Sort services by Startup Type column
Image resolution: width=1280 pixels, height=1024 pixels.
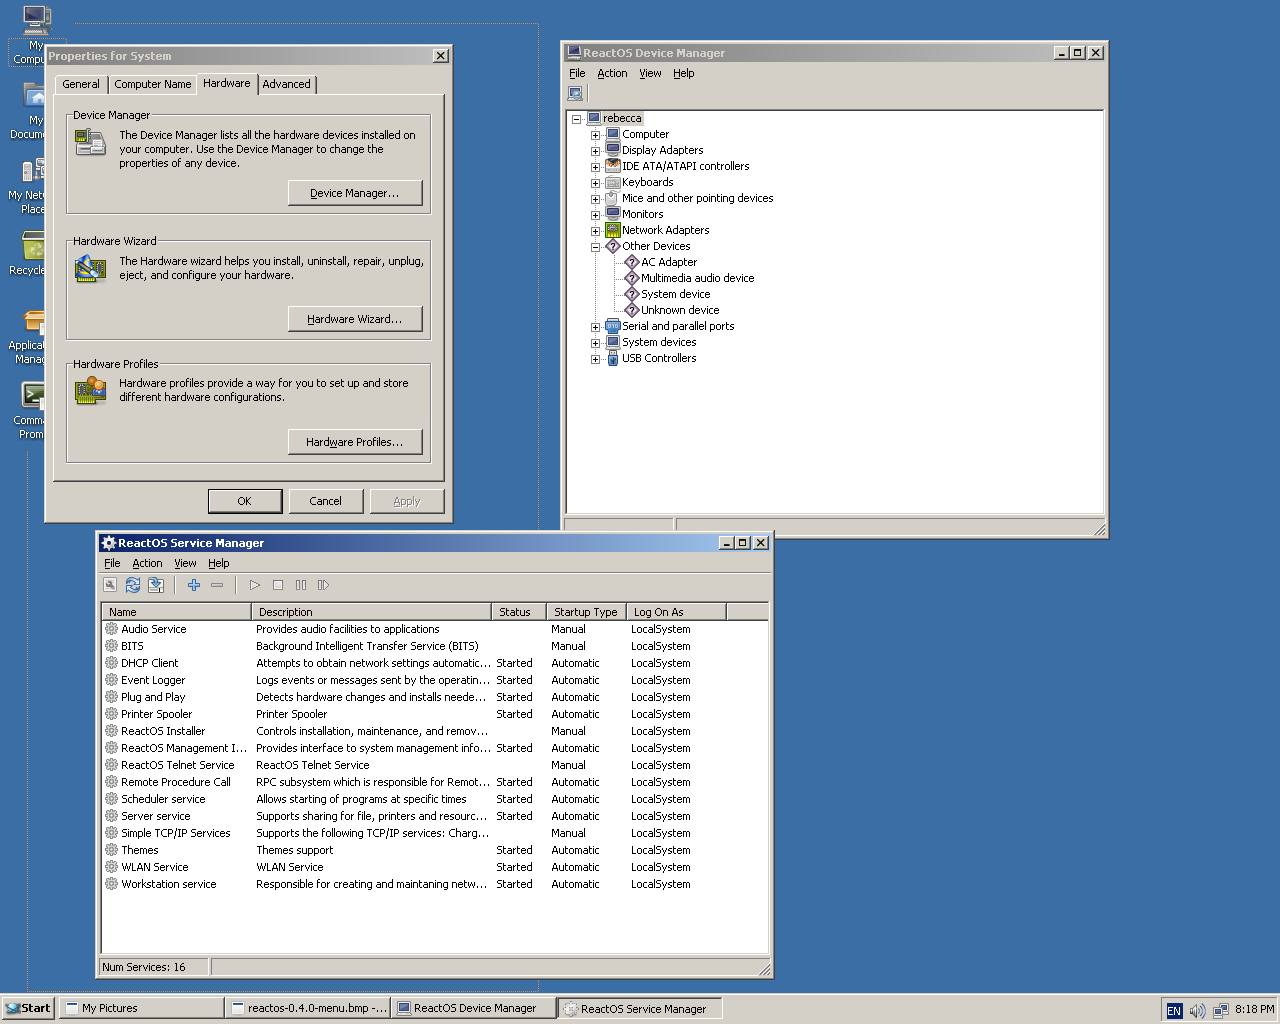(x=586, y=612)
